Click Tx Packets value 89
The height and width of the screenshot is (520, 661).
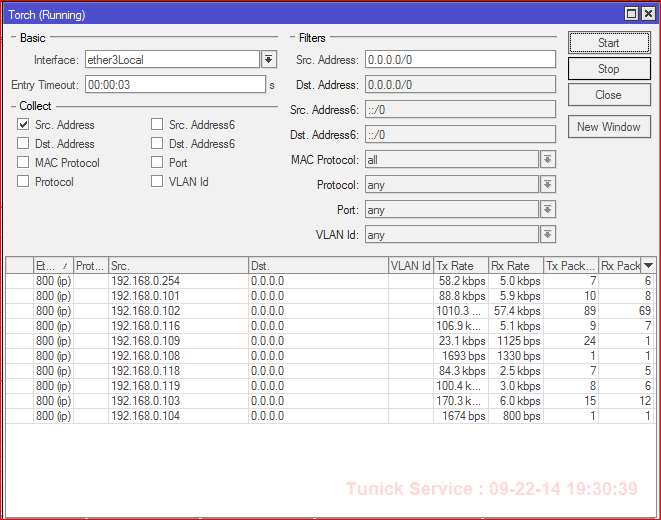point(590,311)
